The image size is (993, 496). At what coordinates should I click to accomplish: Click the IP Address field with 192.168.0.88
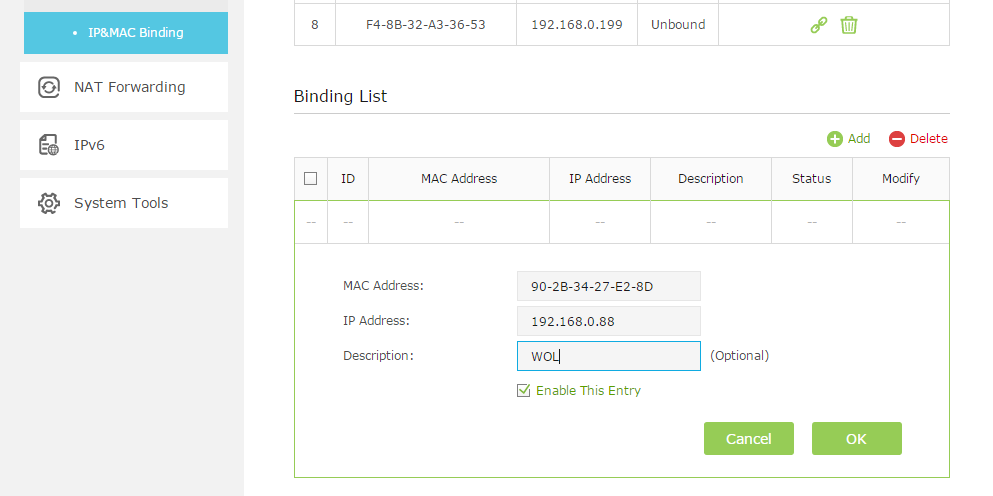click(x=609, y=321)
